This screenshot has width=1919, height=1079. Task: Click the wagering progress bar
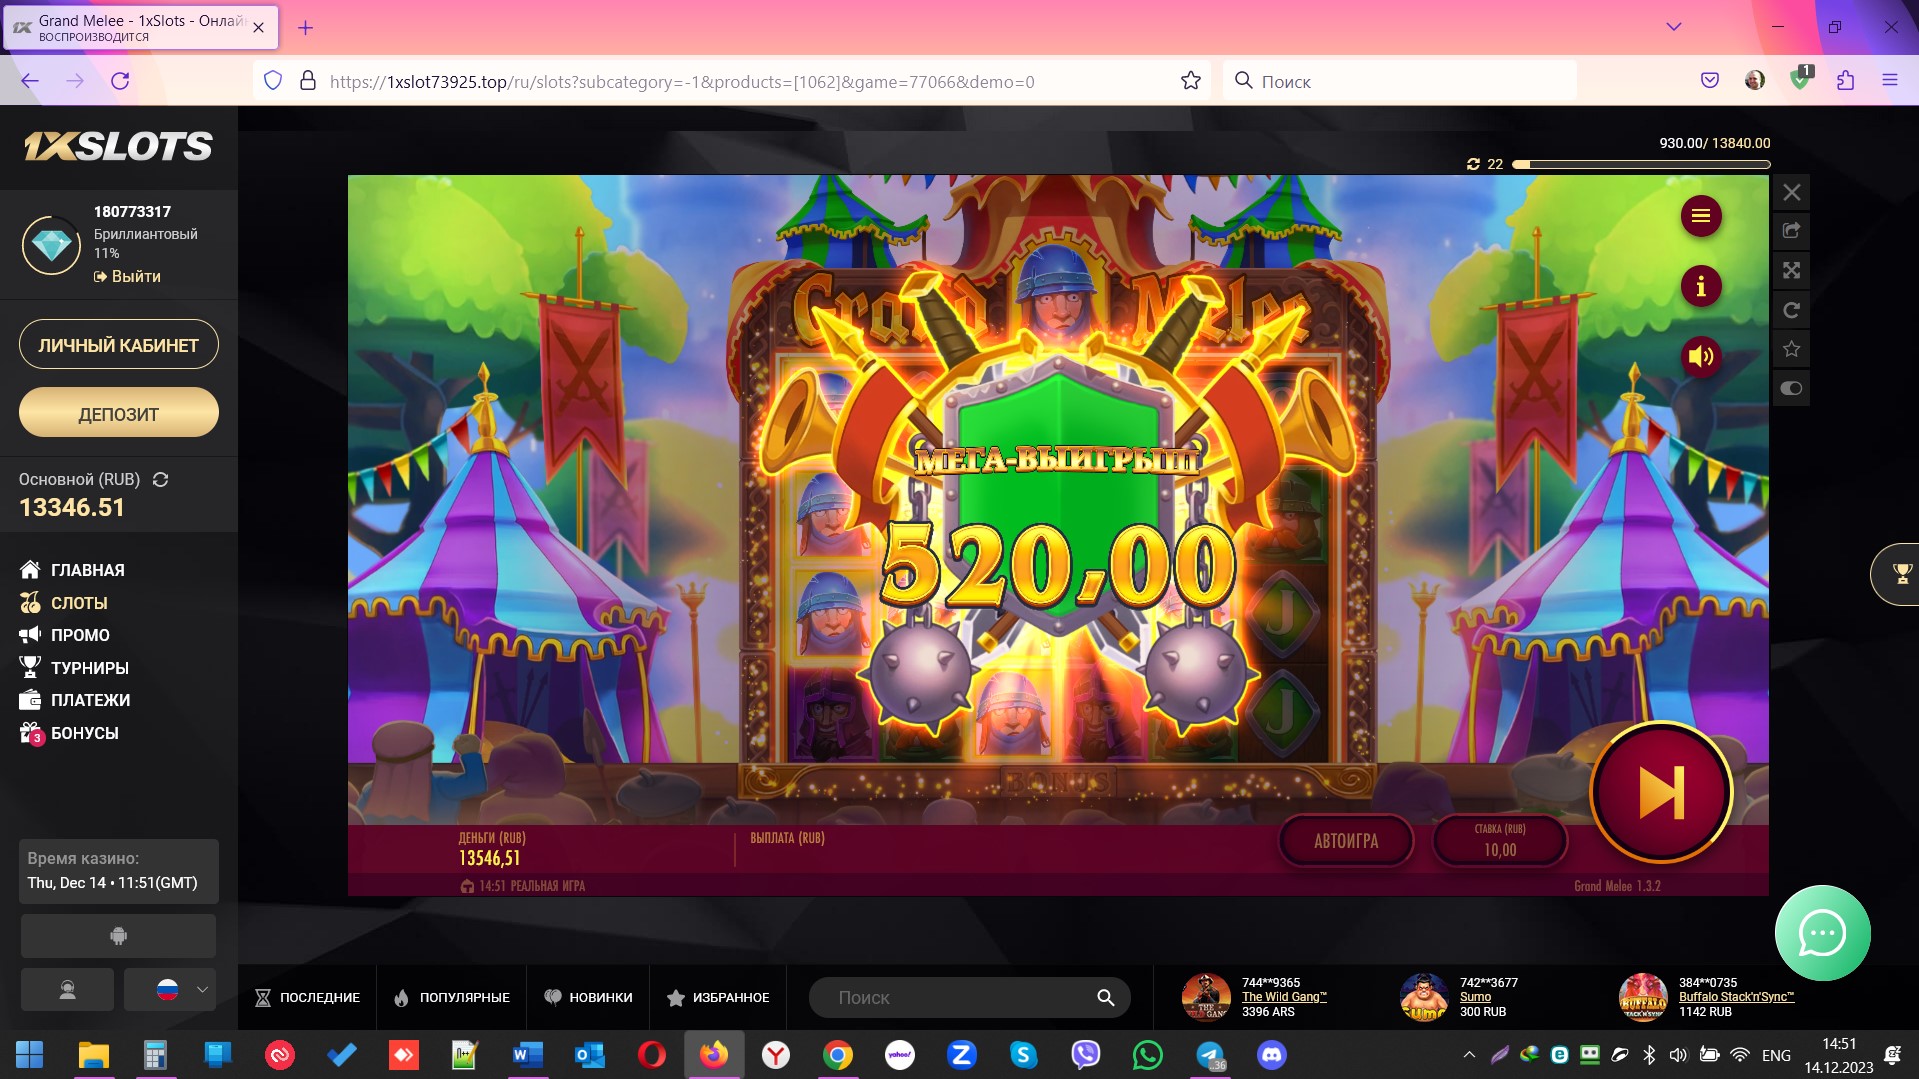point(1641,164)
